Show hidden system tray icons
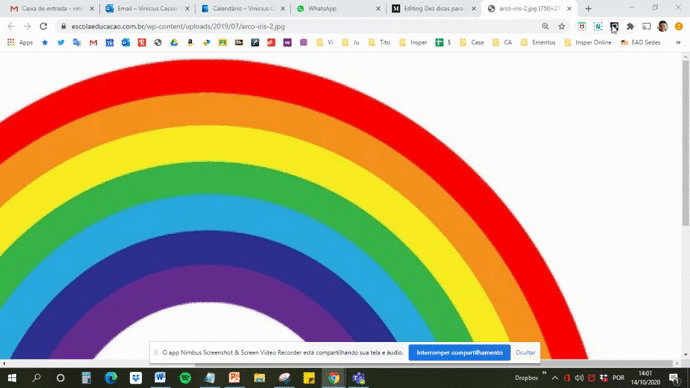Screen dimensions: 690x388 (x=555, y=378)
